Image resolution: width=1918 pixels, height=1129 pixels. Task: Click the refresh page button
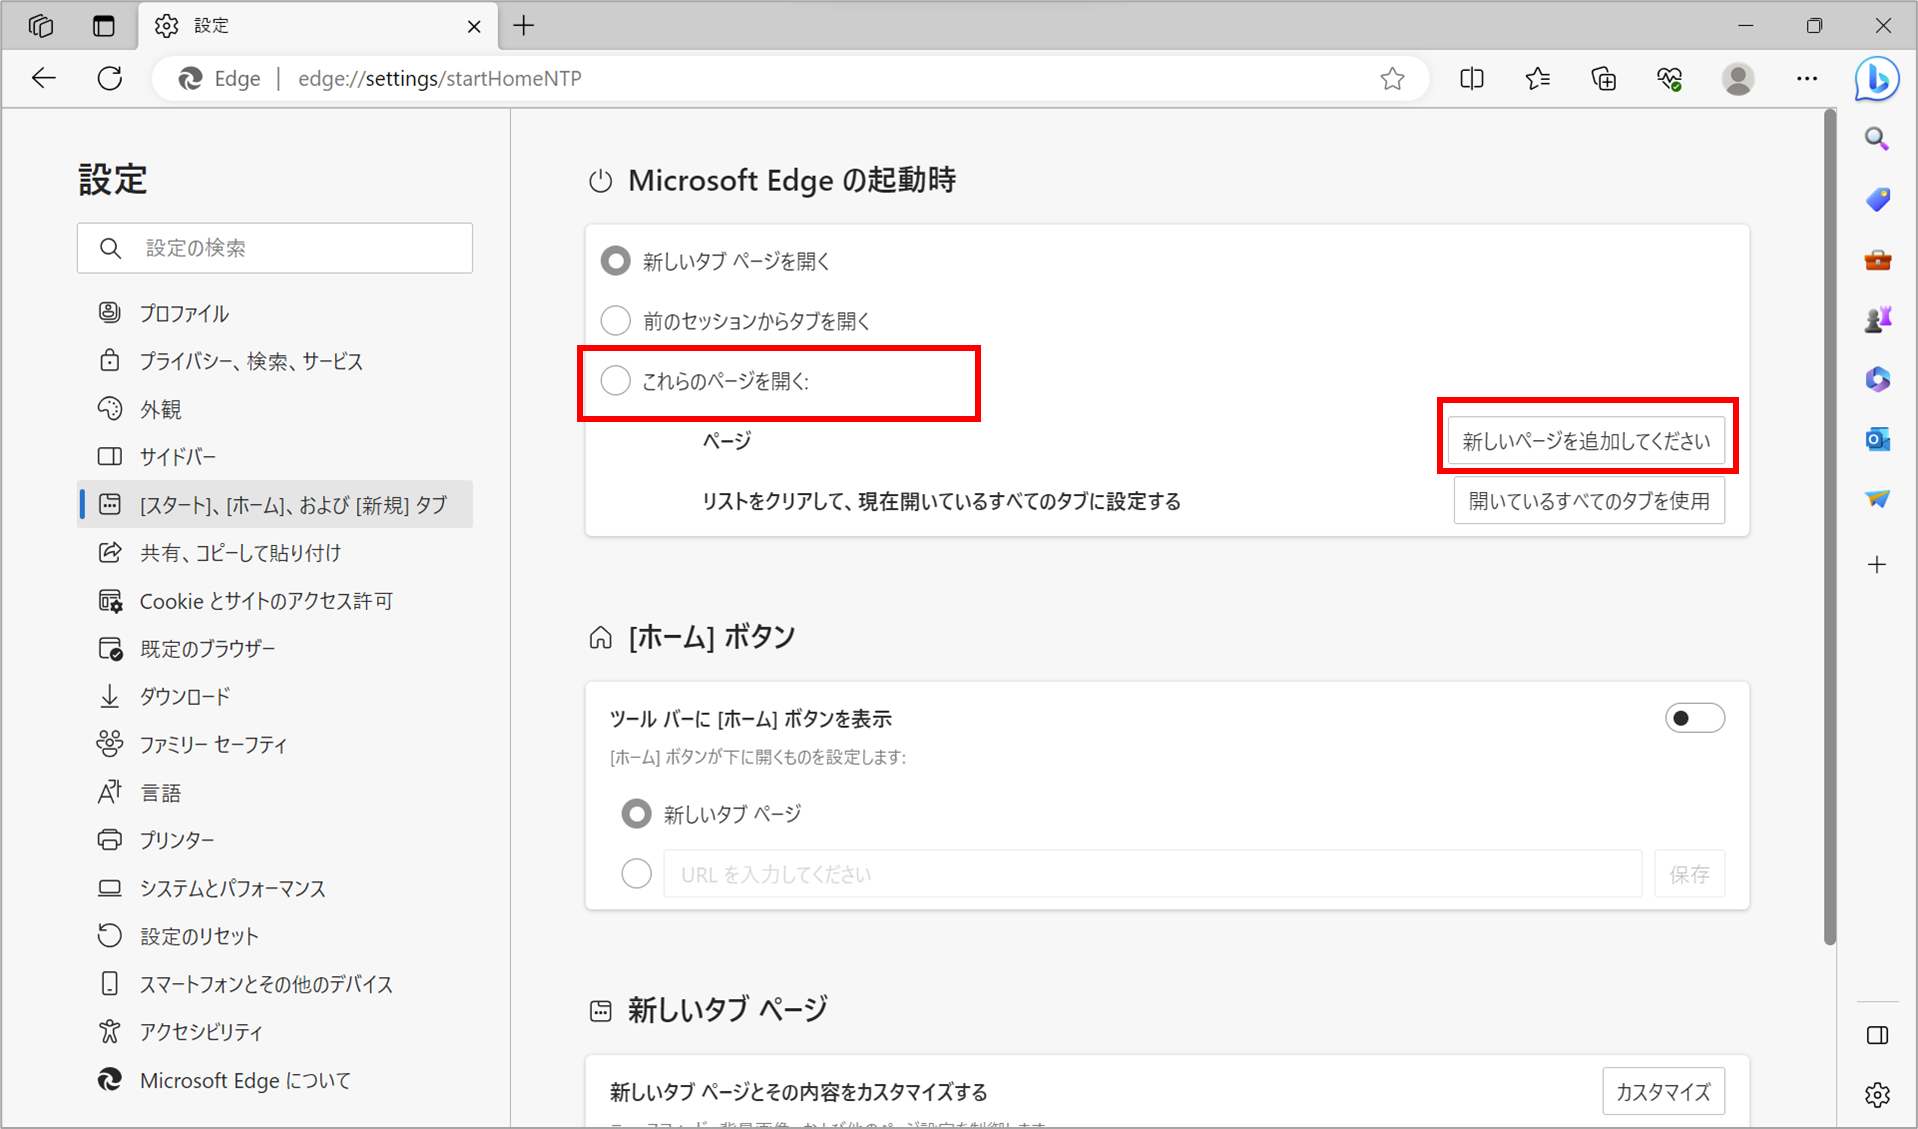(110, 79)
